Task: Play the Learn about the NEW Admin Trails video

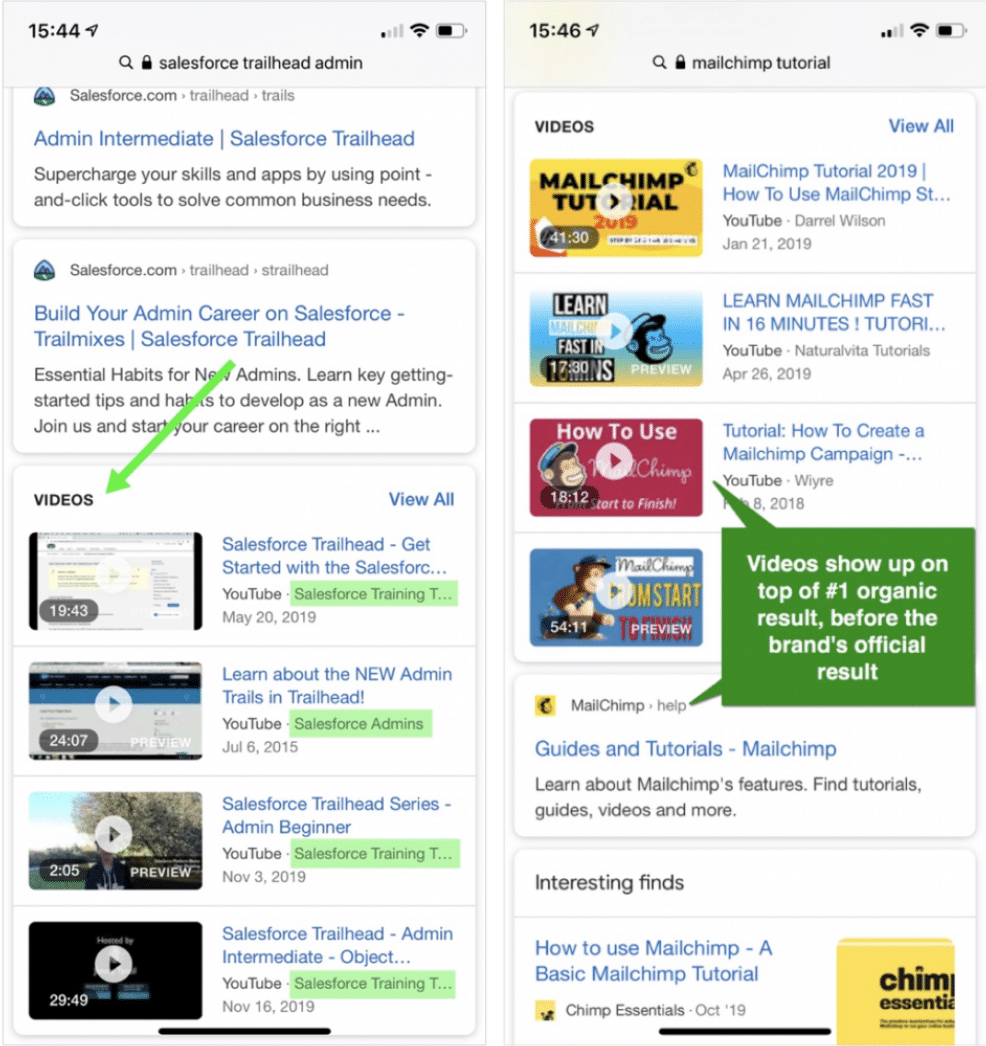Action: pyautogui.click(x=114, y=703)
